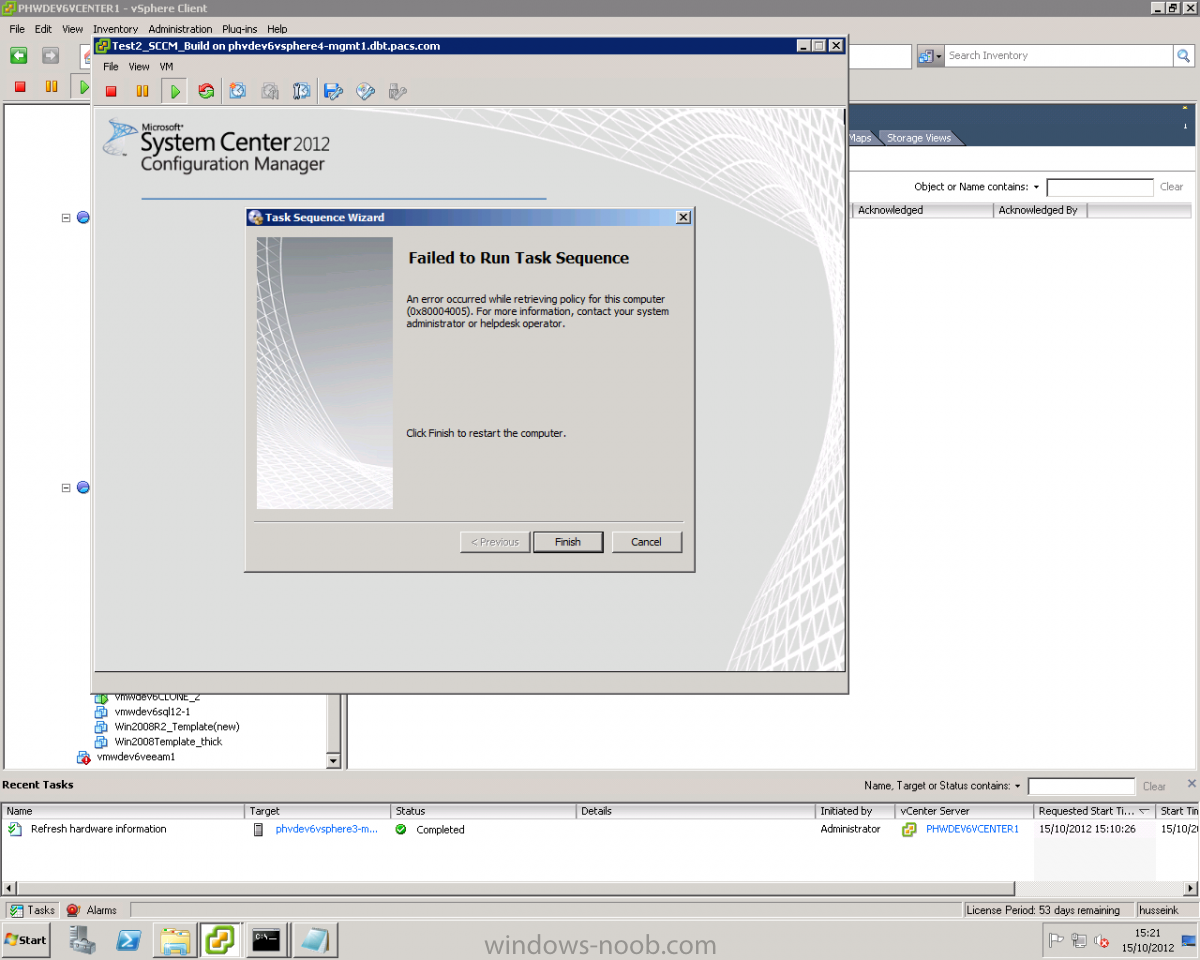1200x960 pixels.
Task: Select vmwdev6sql12-1 in inventory tree
Action: click(152, 711)
